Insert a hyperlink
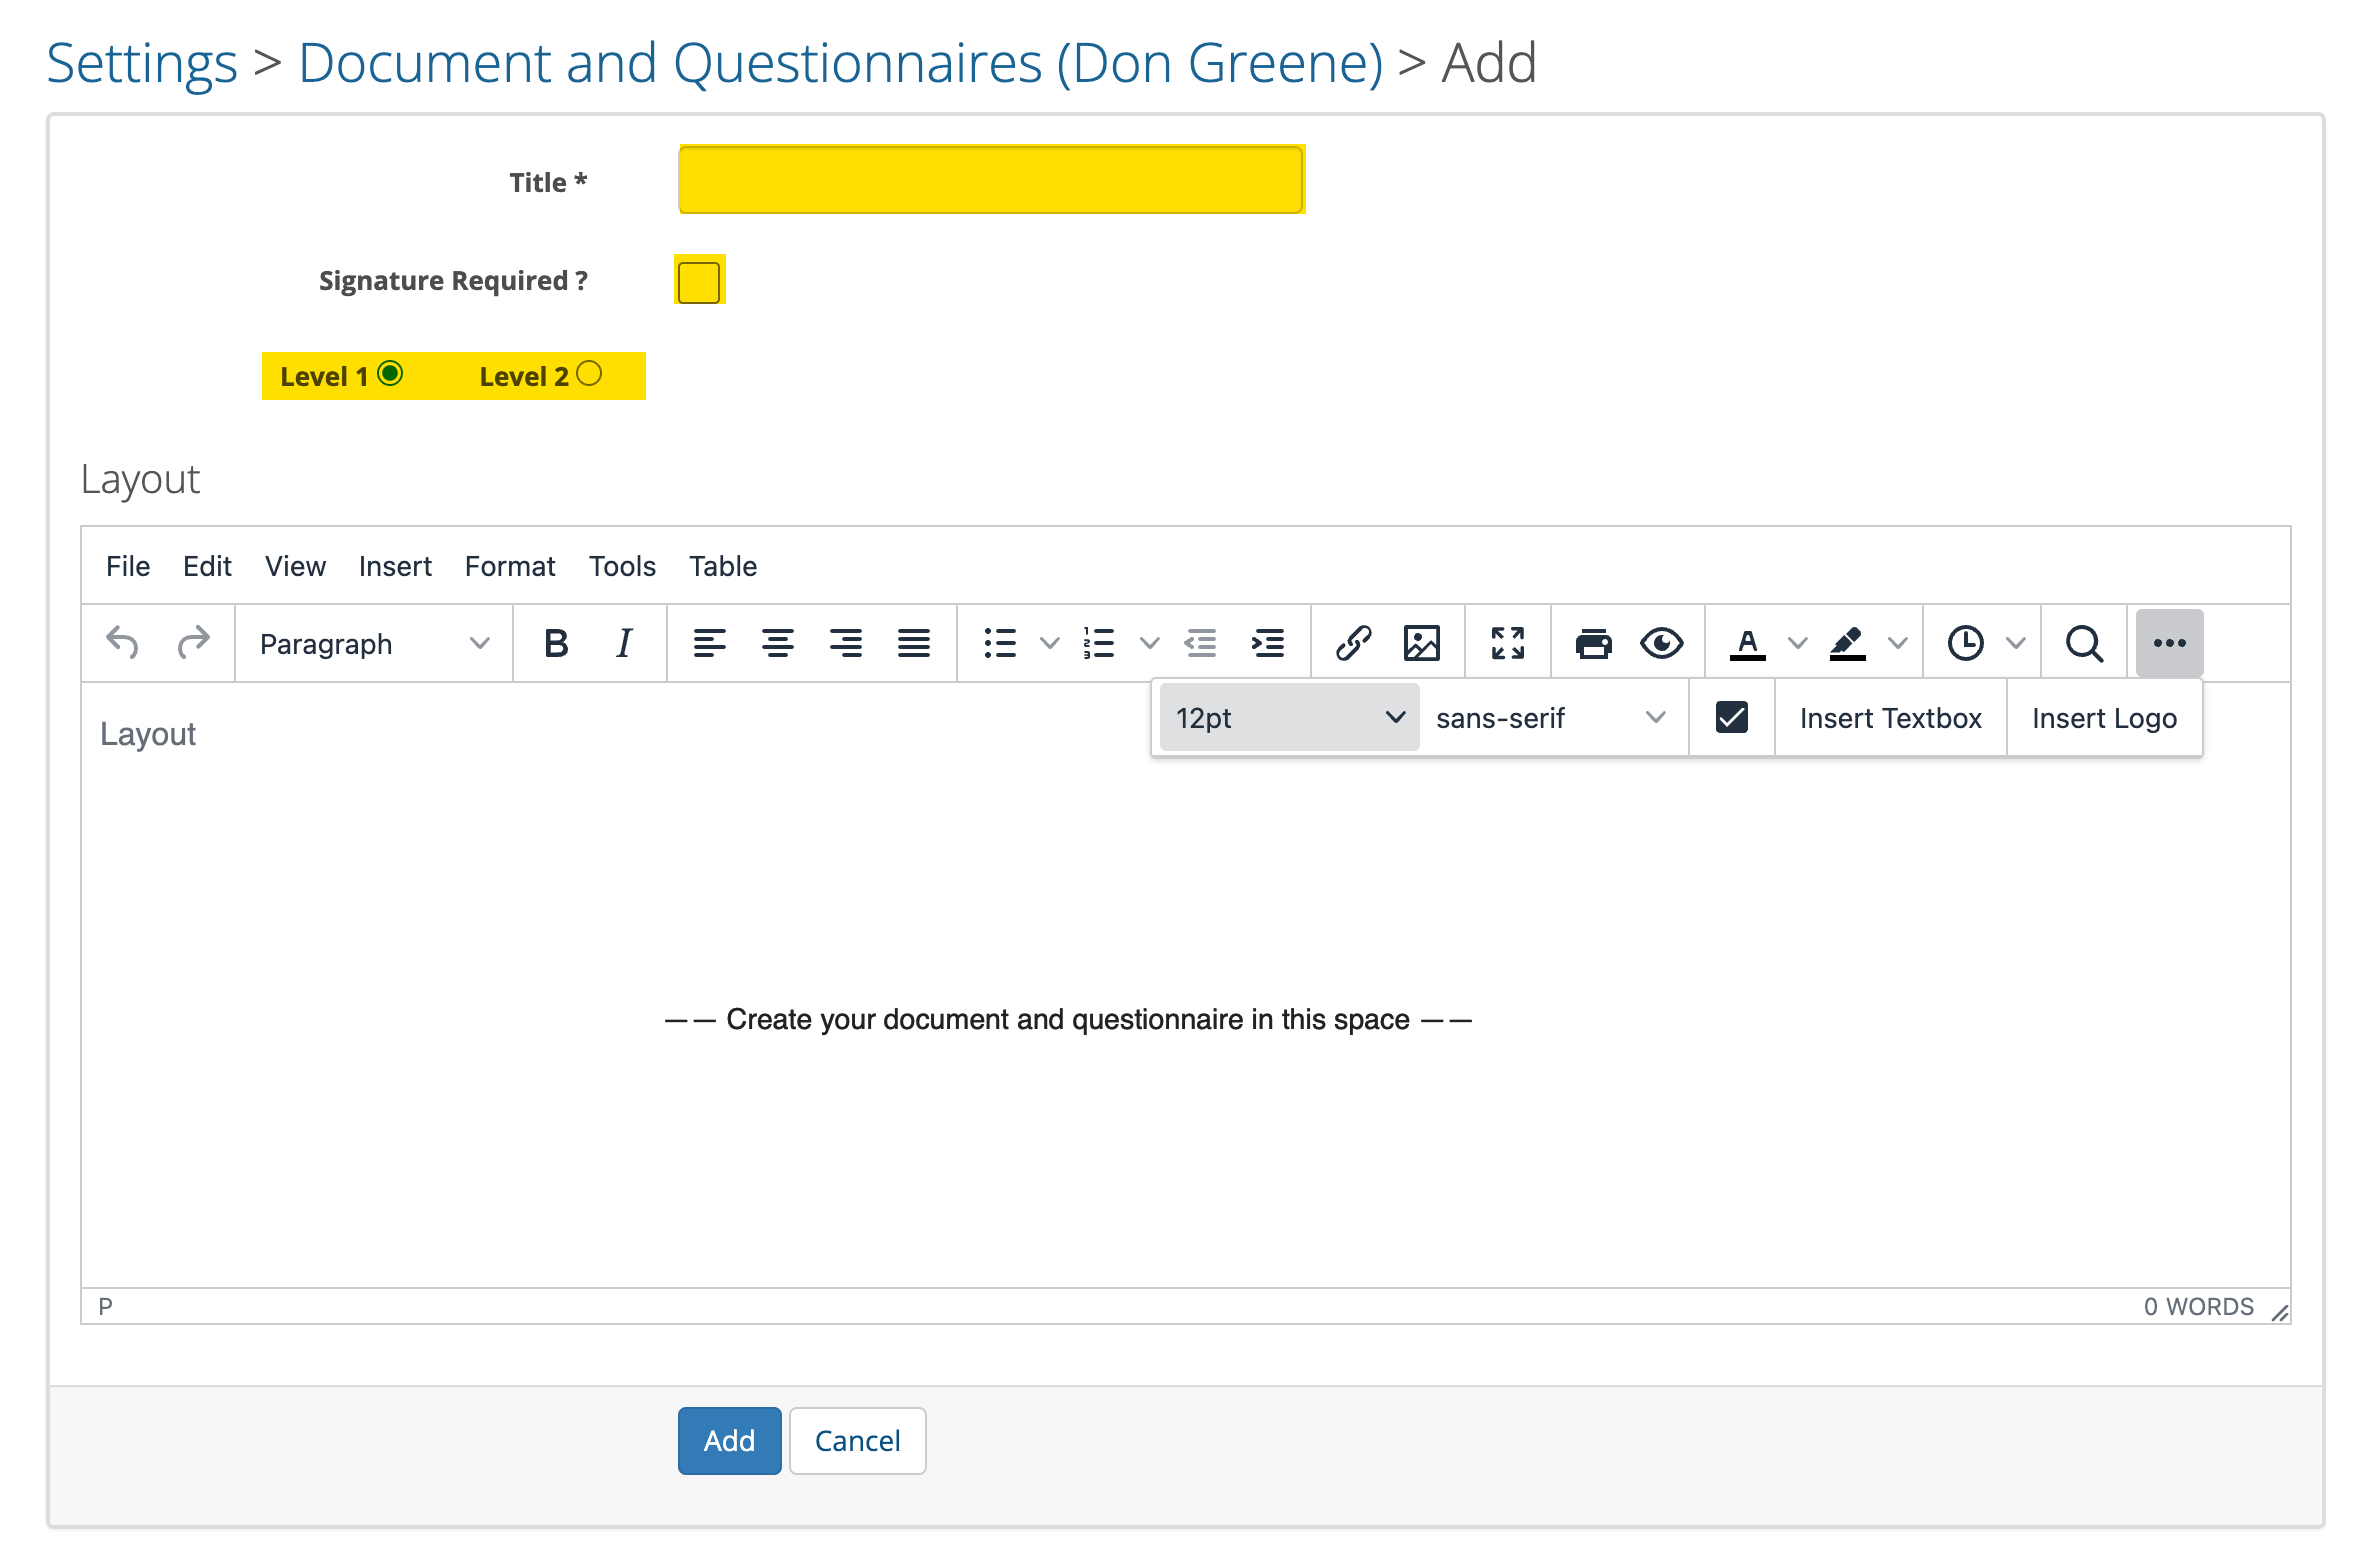This screenshot has width=2360, height=1560. (x=1355, y=643)
